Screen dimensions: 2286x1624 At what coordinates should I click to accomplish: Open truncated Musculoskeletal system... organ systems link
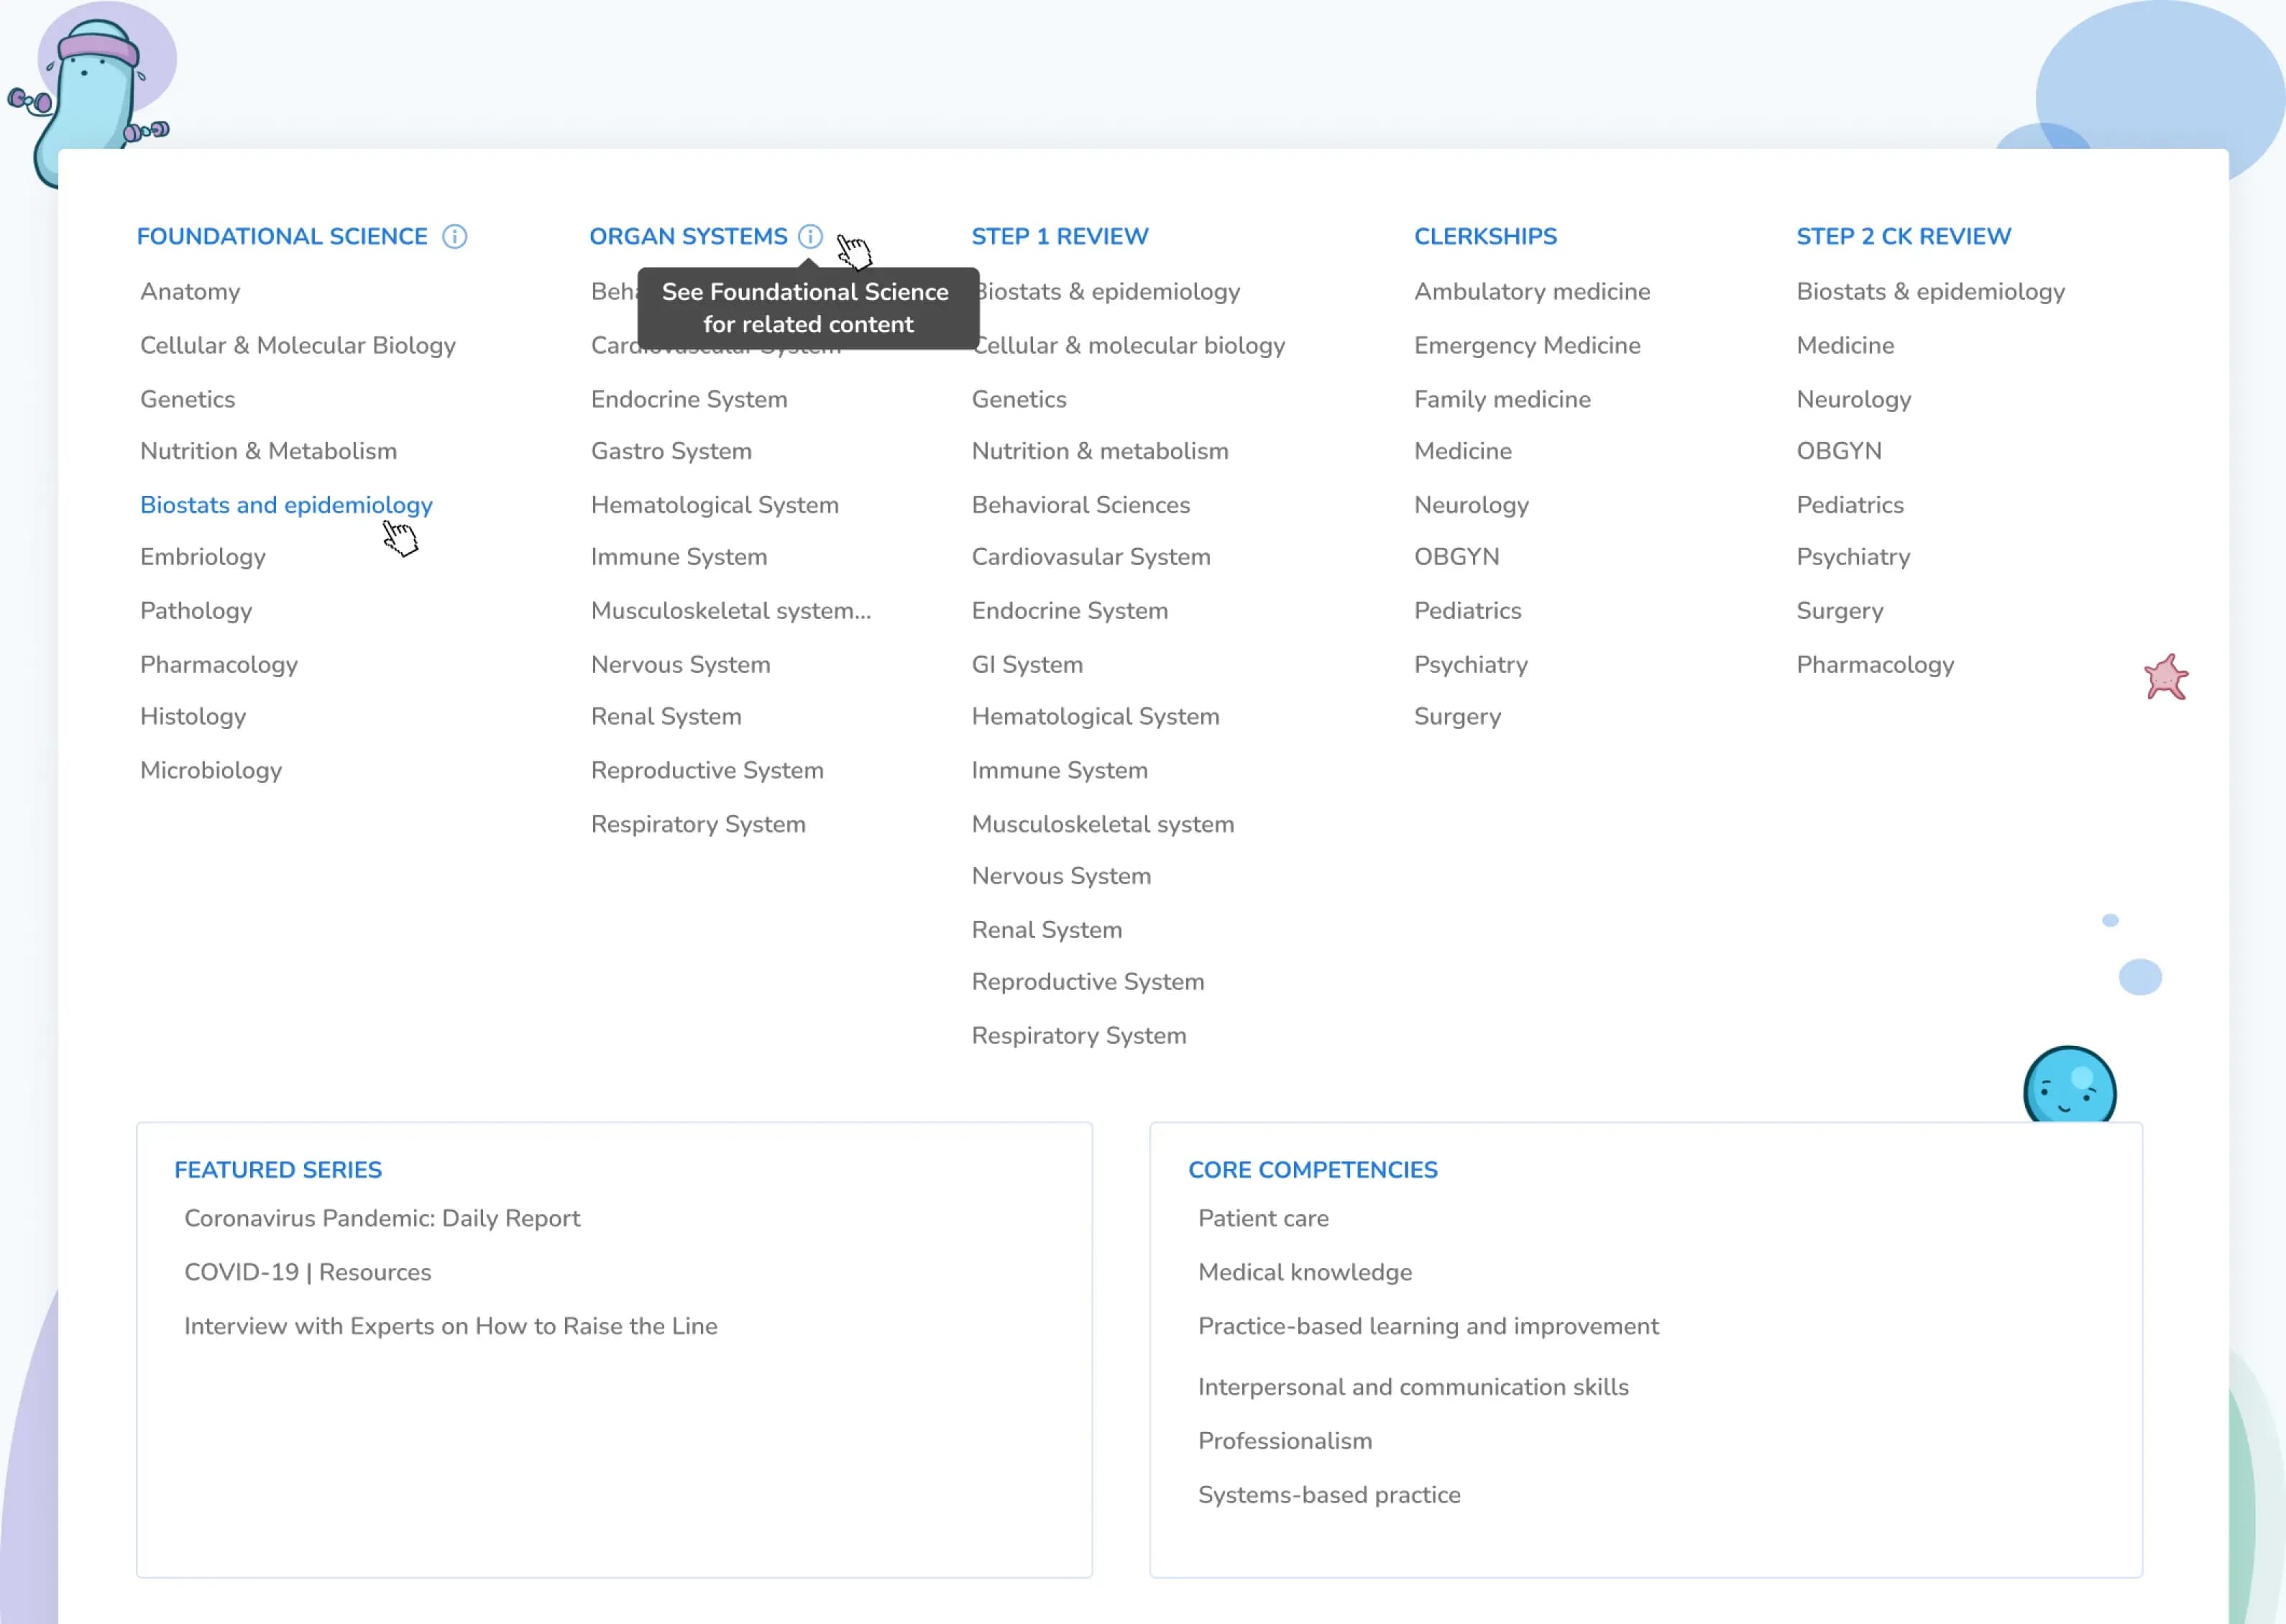tap(731, 611)
